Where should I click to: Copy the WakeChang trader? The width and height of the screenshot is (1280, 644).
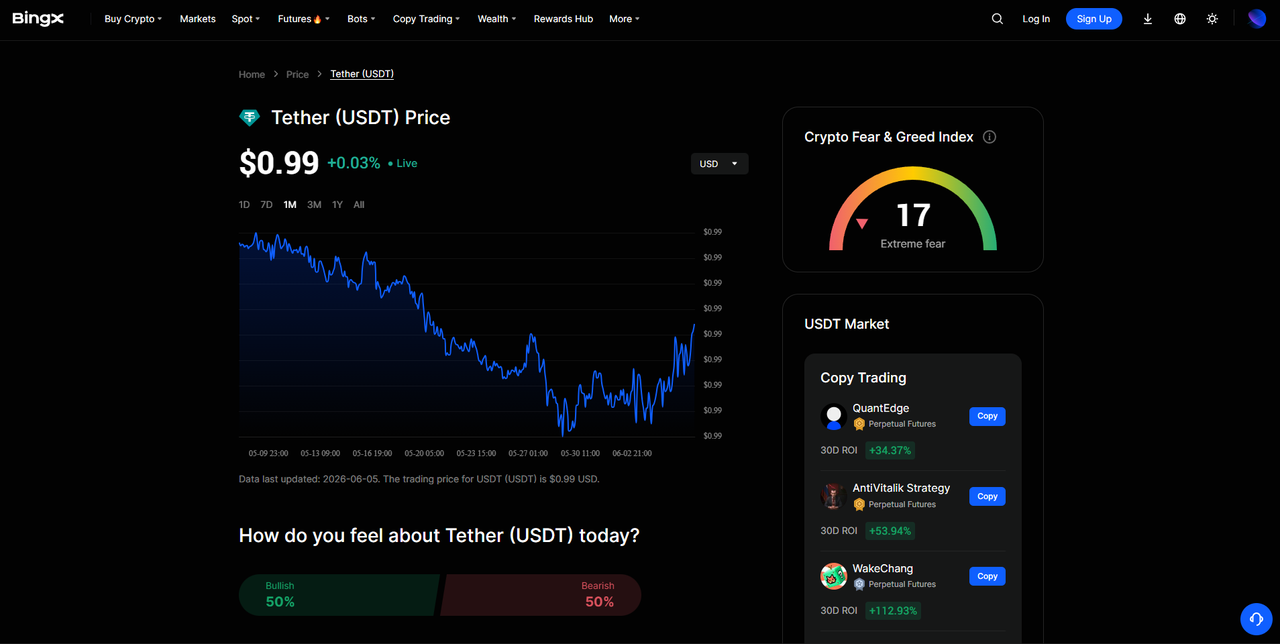coord(987,576)
